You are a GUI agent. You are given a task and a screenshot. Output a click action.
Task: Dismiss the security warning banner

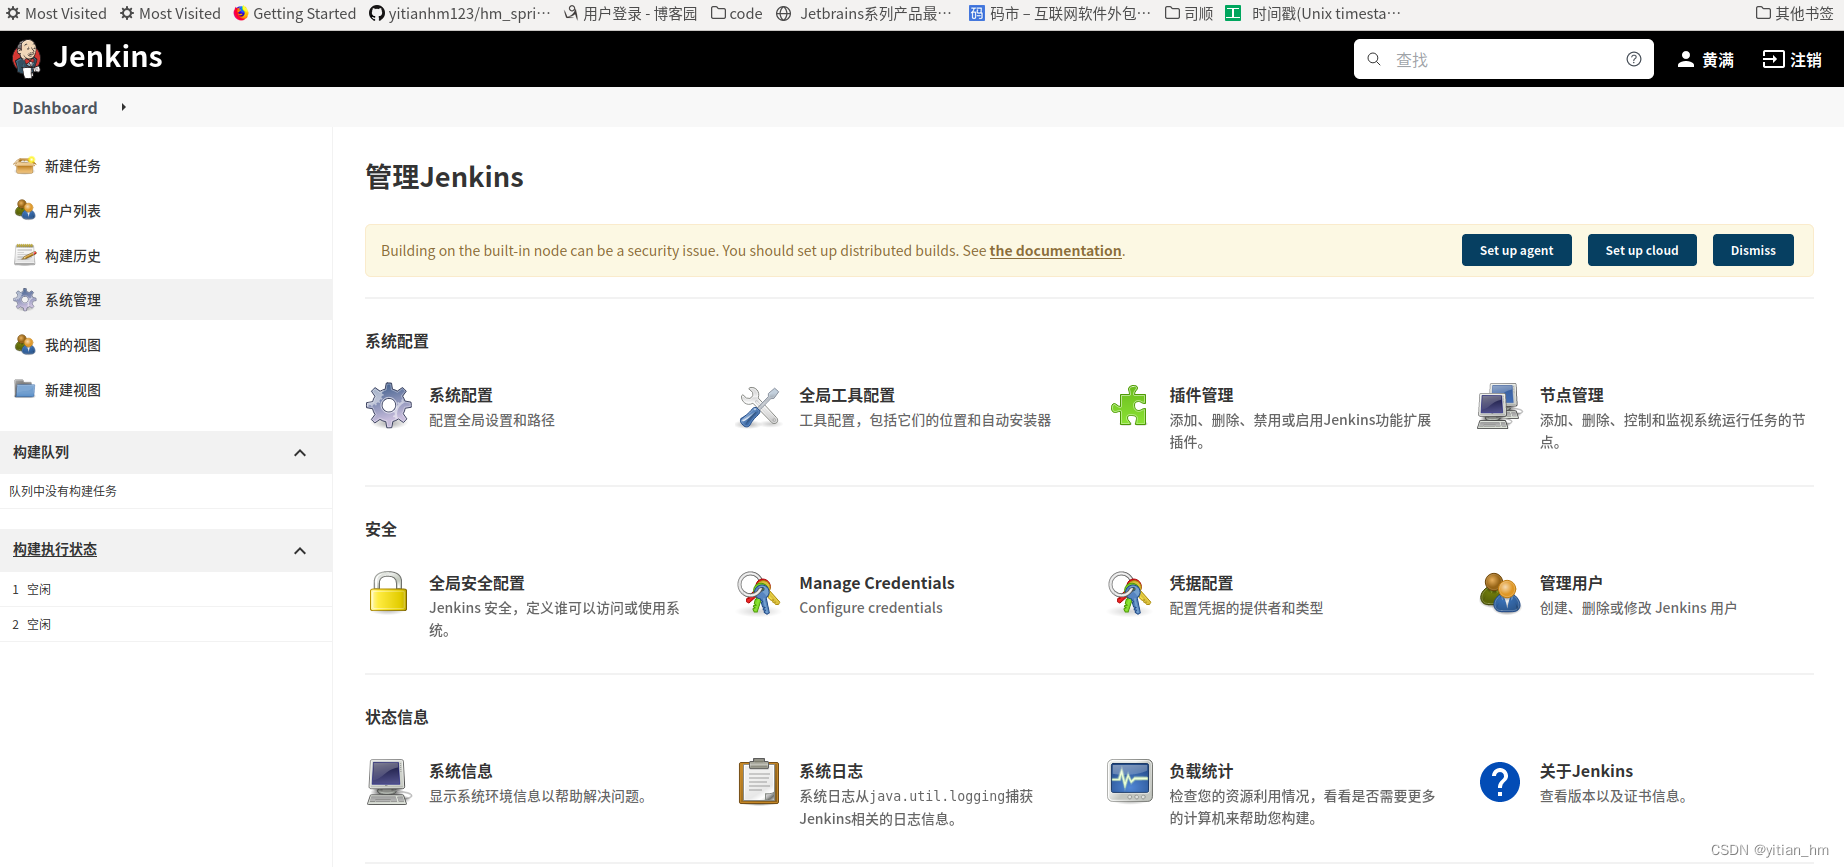[1753, 250]
